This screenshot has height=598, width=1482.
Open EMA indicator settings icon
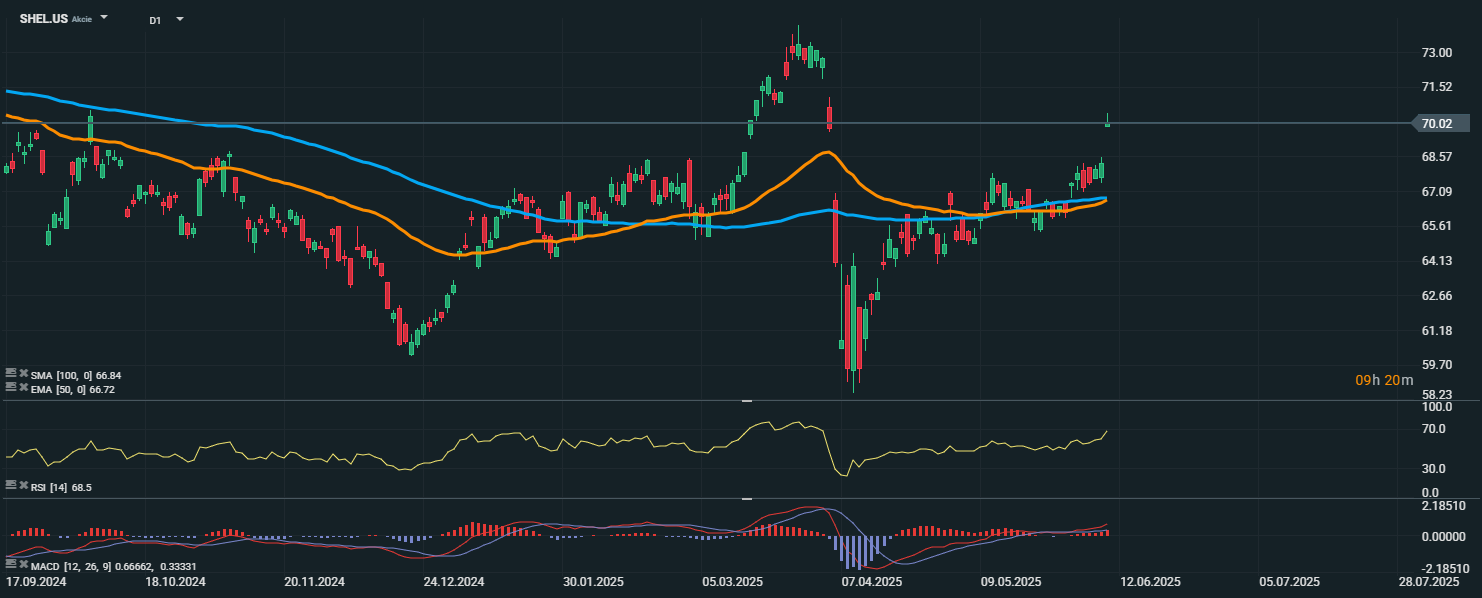pos(11,388)
